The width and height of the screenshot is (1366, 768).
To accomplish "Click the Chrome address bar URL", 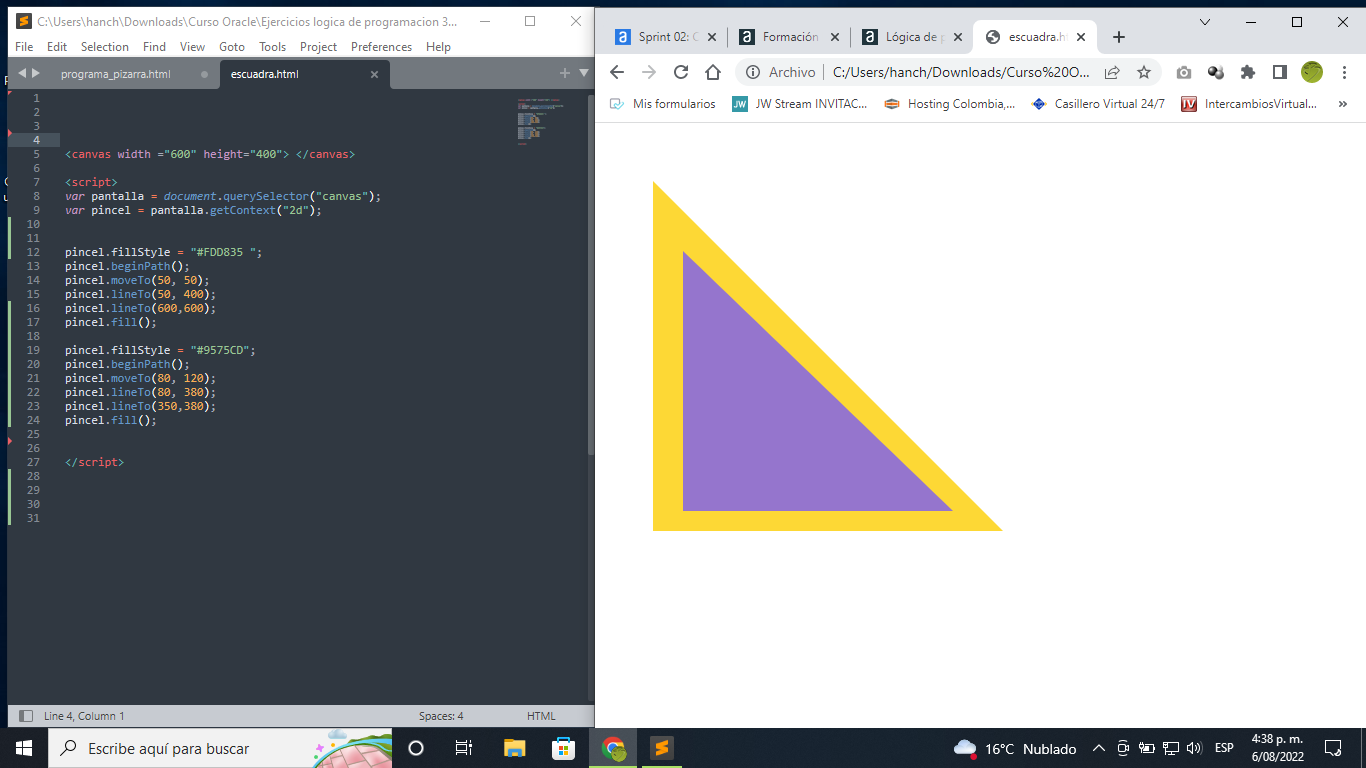I will (960, 72).
